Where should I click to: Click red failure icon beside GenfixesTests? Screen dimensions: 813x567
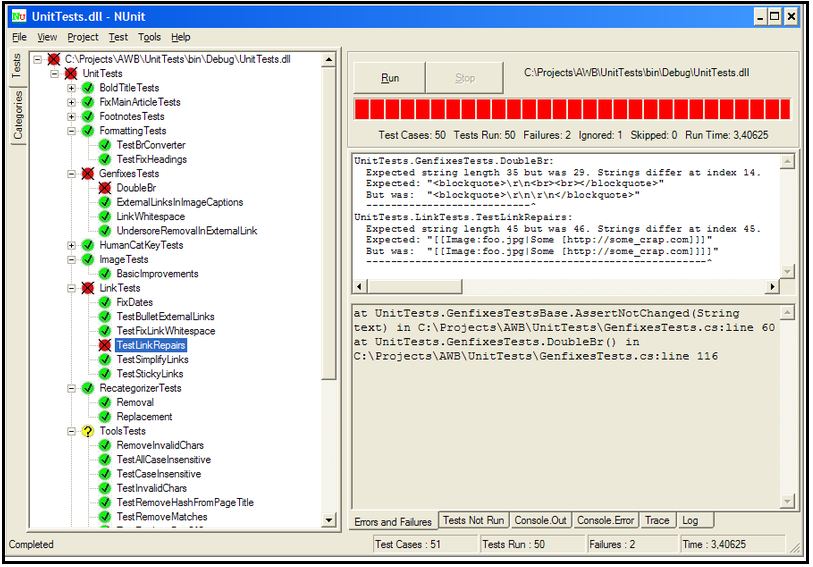(88, 174)
